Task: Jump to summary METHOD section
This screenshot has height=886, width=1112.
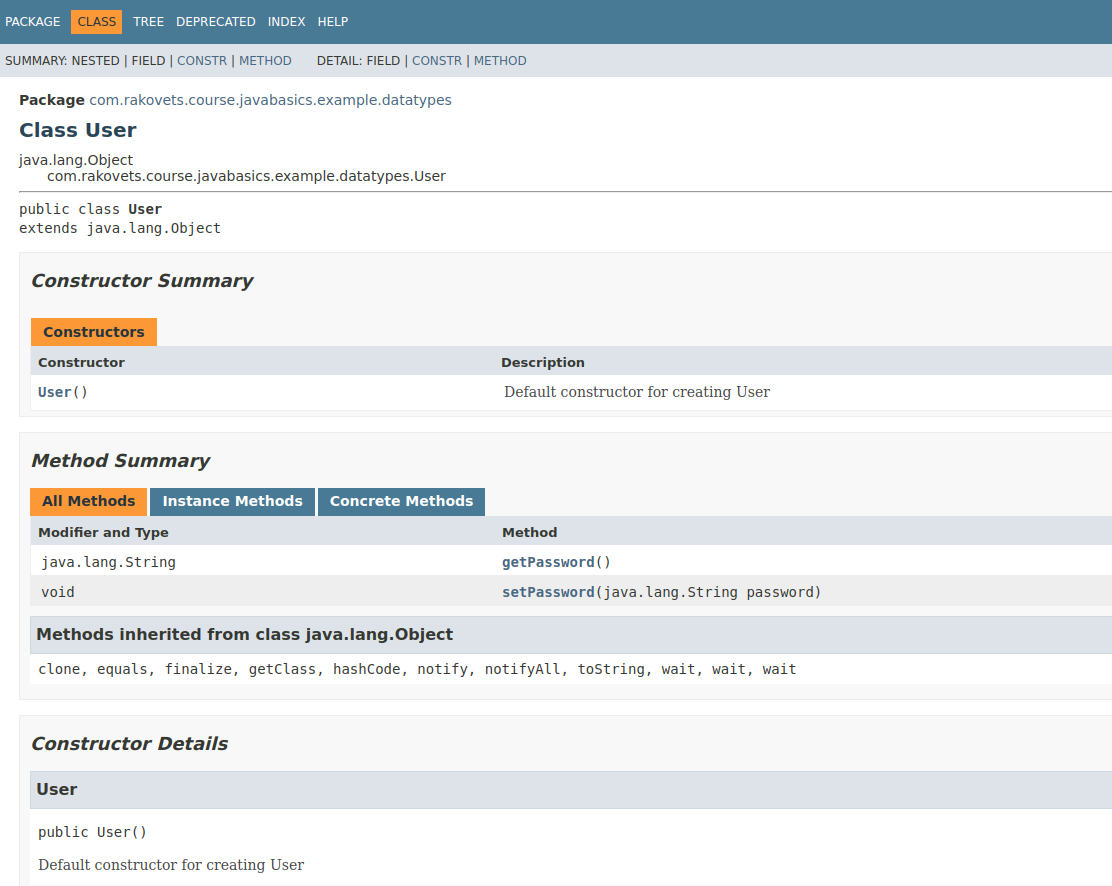Action: [x=265, y=61]
